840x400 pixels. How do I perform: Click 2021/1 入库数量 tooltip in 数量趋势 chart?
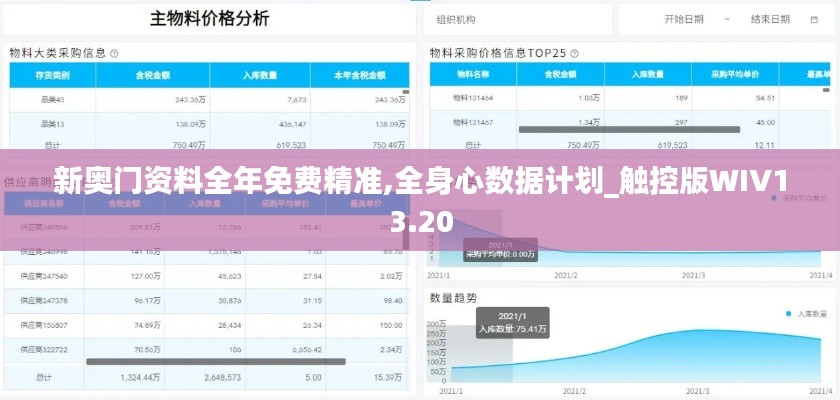(x=513, y=323)
